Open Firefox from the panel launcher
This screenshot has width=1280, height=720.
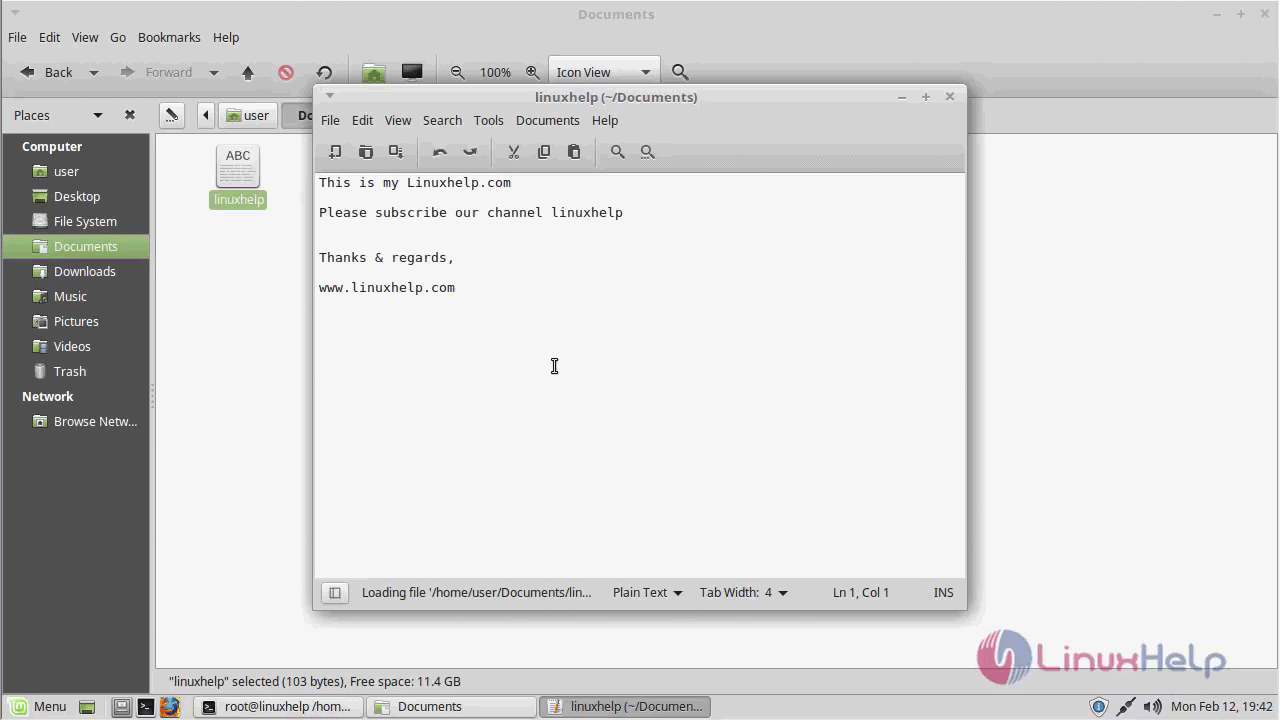pos(170,707)
